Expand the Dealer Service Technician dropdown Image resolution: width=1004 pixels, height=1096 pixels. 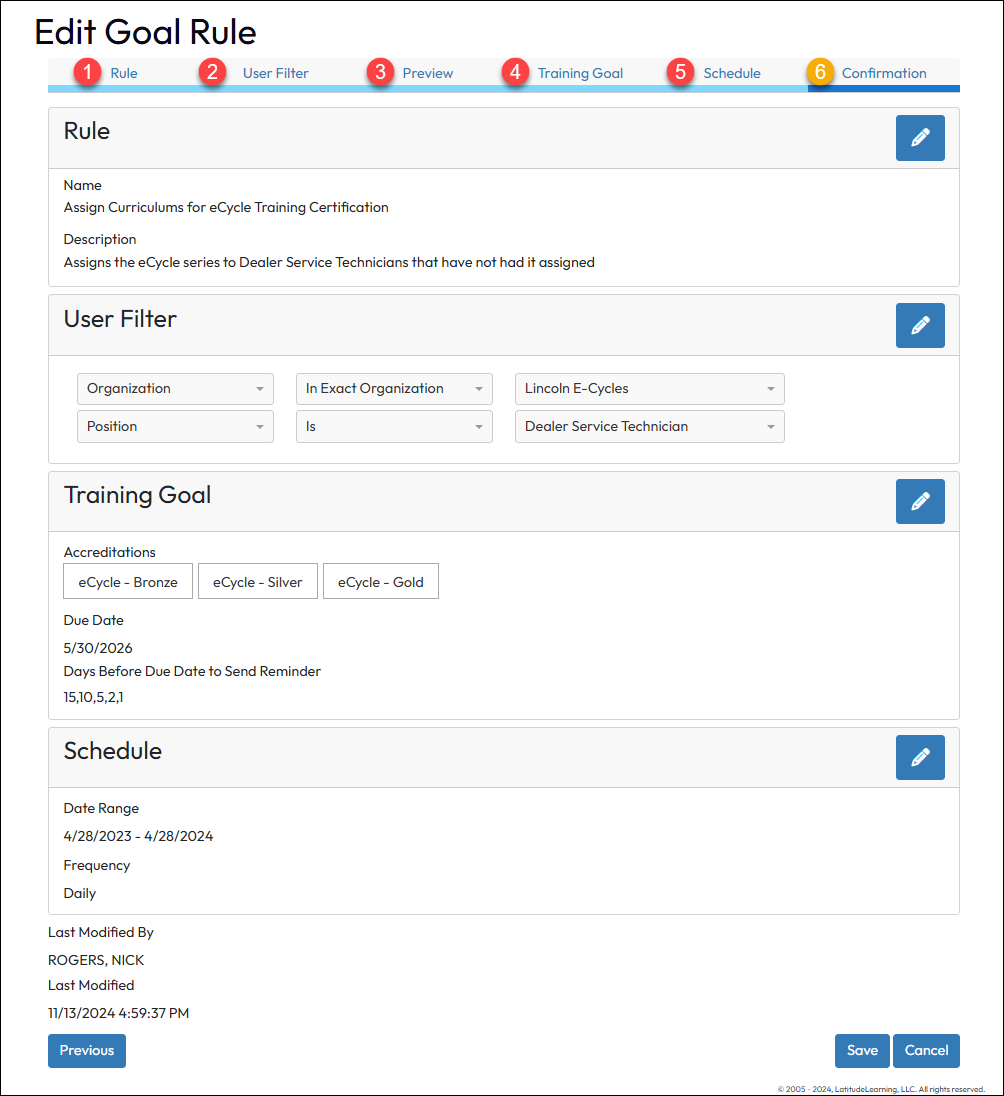(x=649, y=426)
